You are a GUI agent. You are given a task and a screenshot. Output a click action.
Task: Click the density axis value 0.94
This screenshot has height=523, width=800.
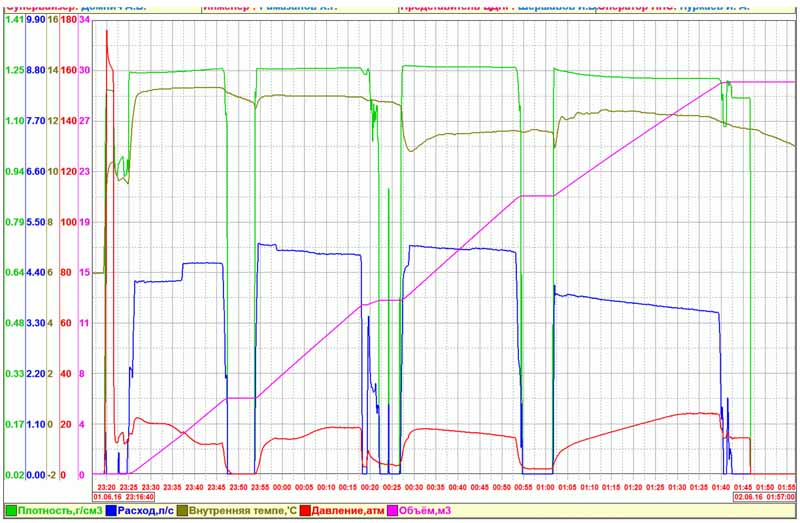pyautogui.click(x=14, y=171)
